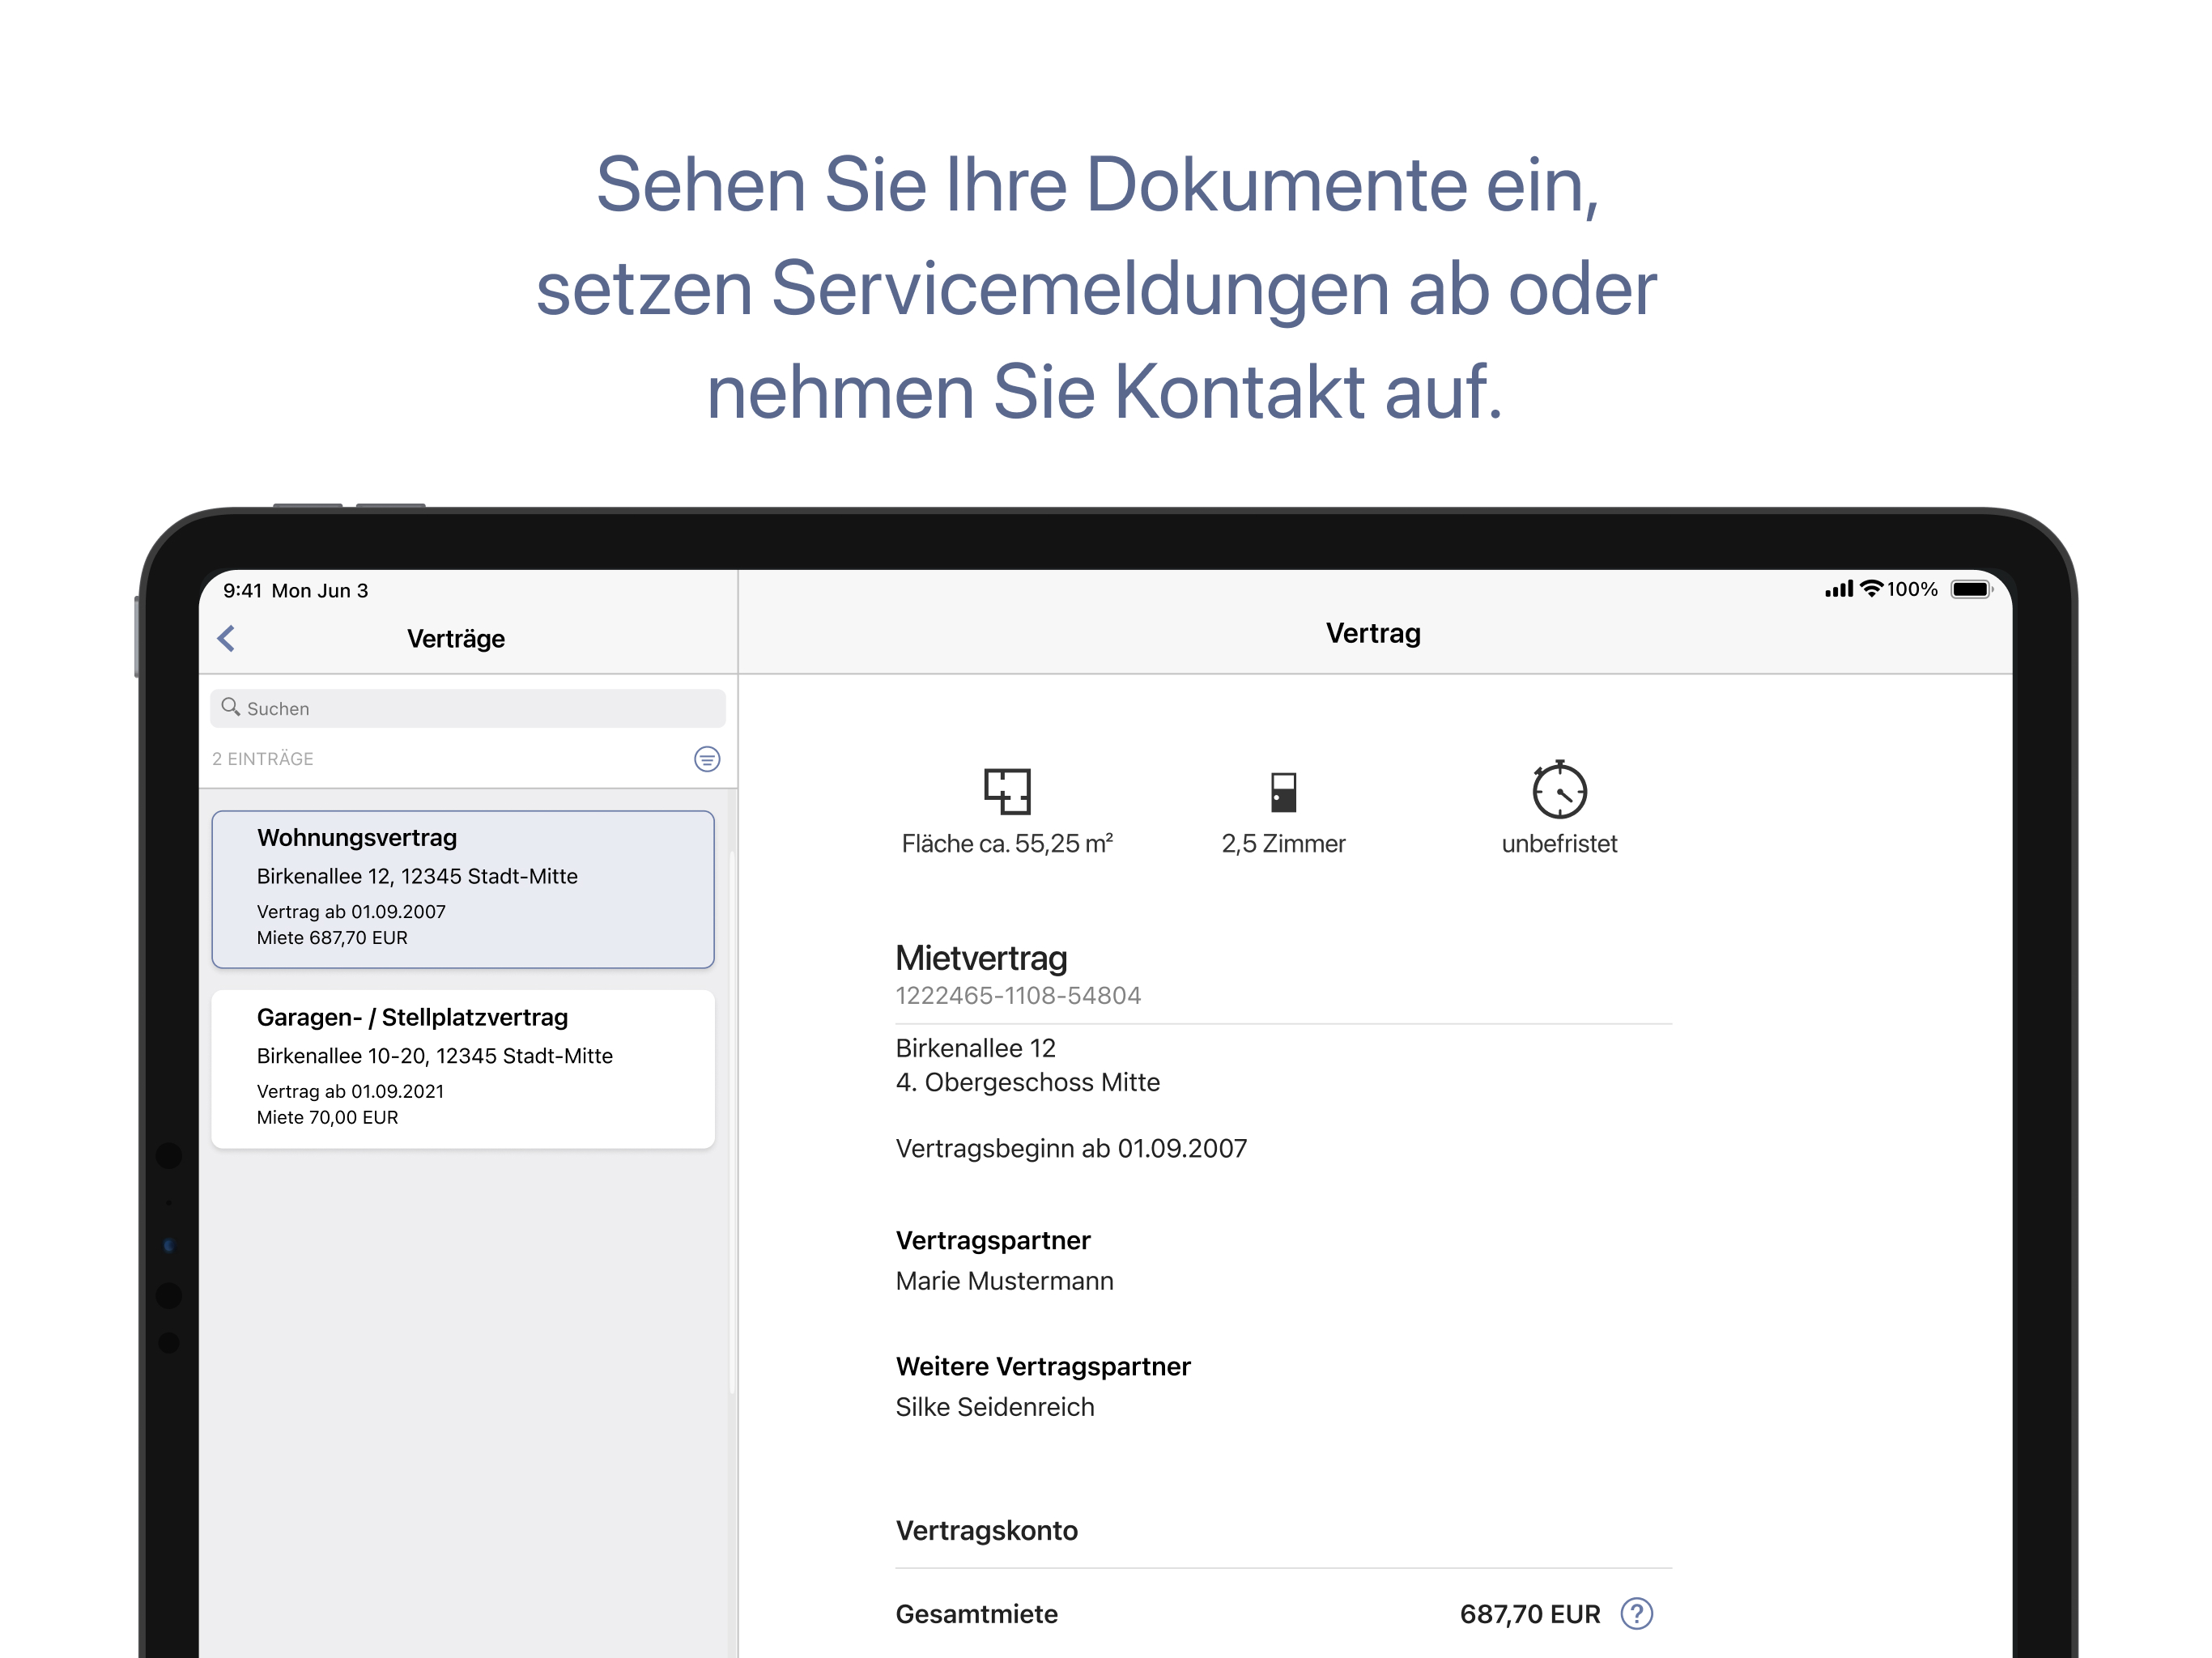This screenshot has width=2212, height=1658.
Task: Tap the floor plan area icon
Action: click(1007, 791)
